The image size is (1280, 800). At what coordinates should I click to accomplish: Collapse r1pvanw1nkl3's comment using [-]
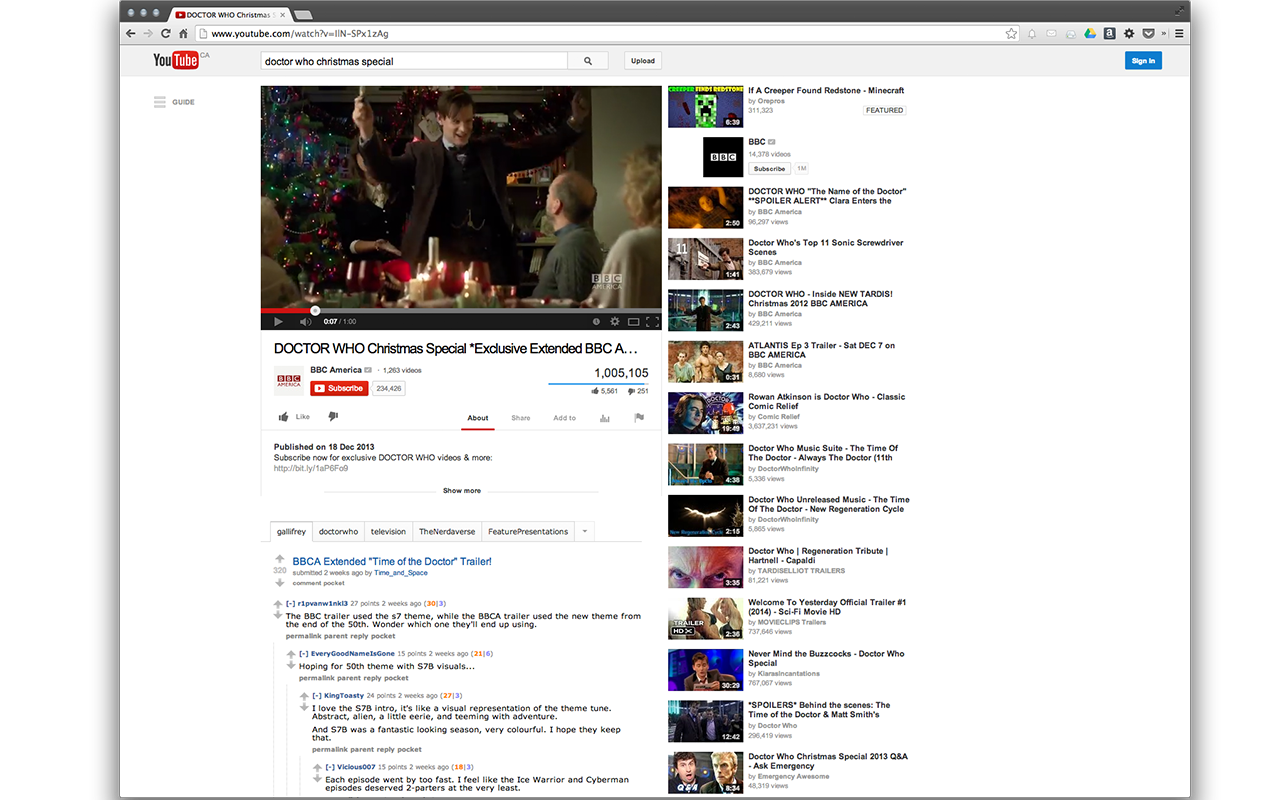[x=290, y=604]
